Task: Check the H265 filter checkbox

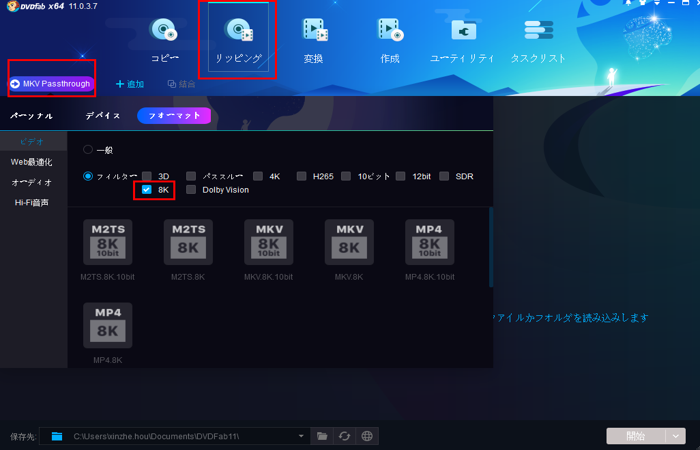Action: tap(301, 176)
